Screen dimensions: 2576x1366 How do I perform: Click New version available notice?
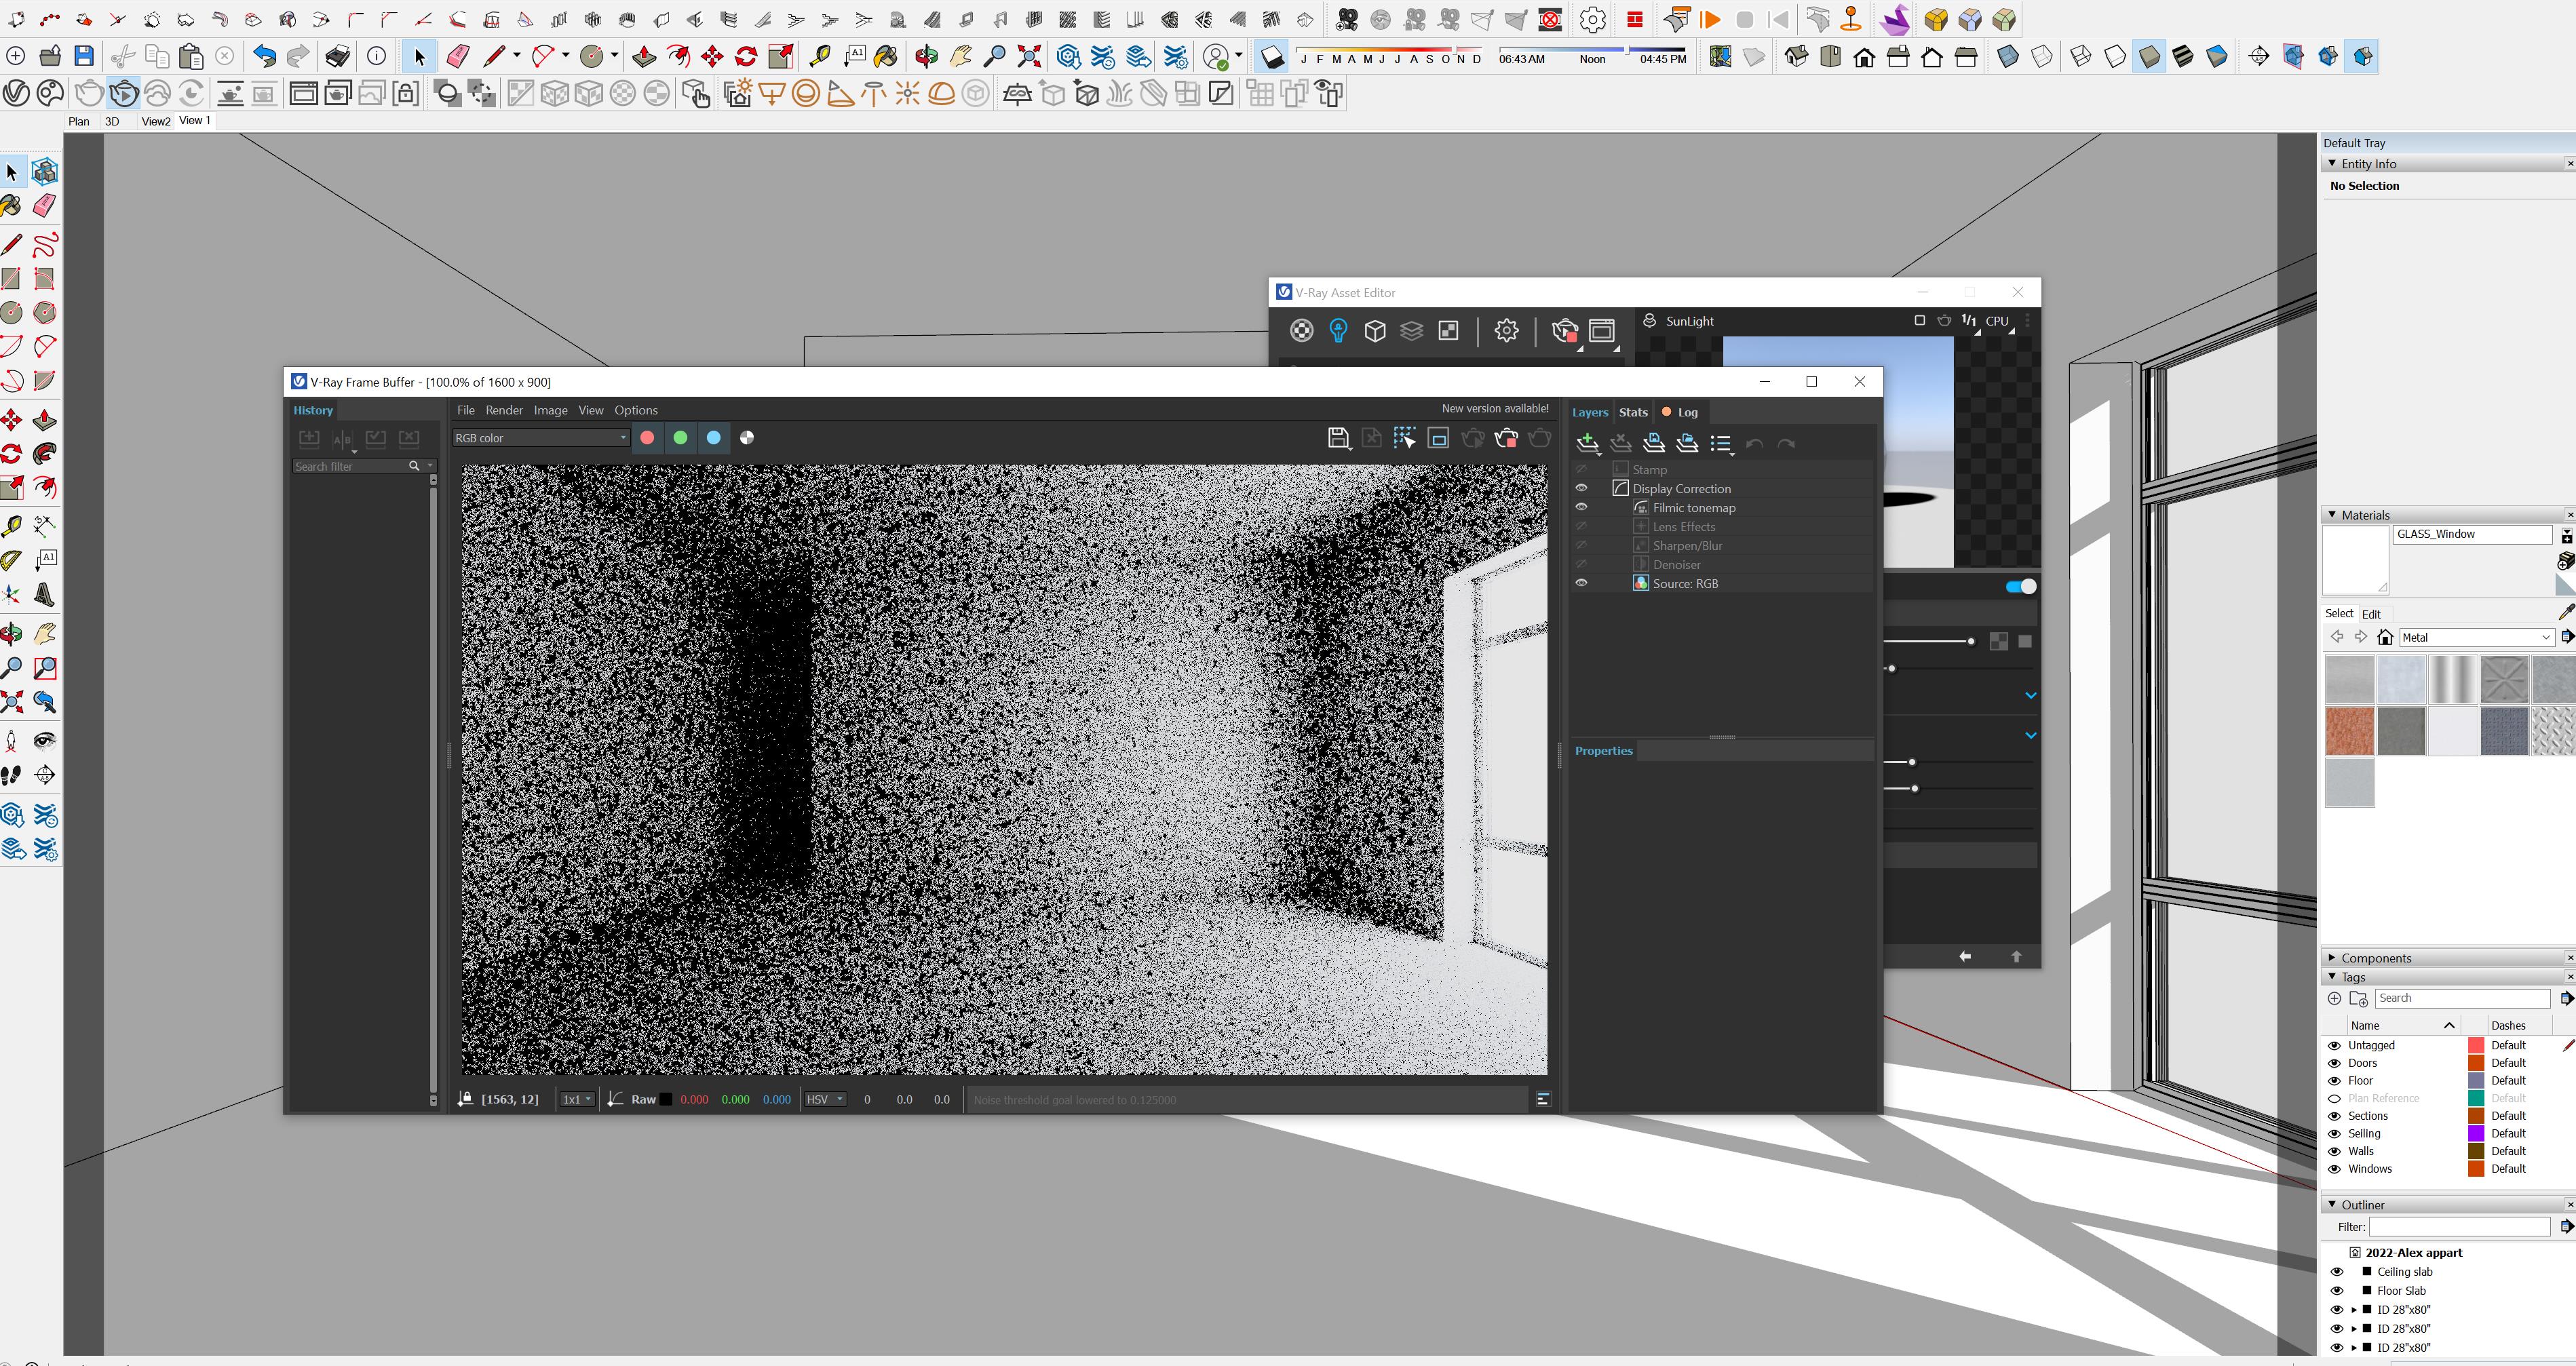[x=1494, y=408]
